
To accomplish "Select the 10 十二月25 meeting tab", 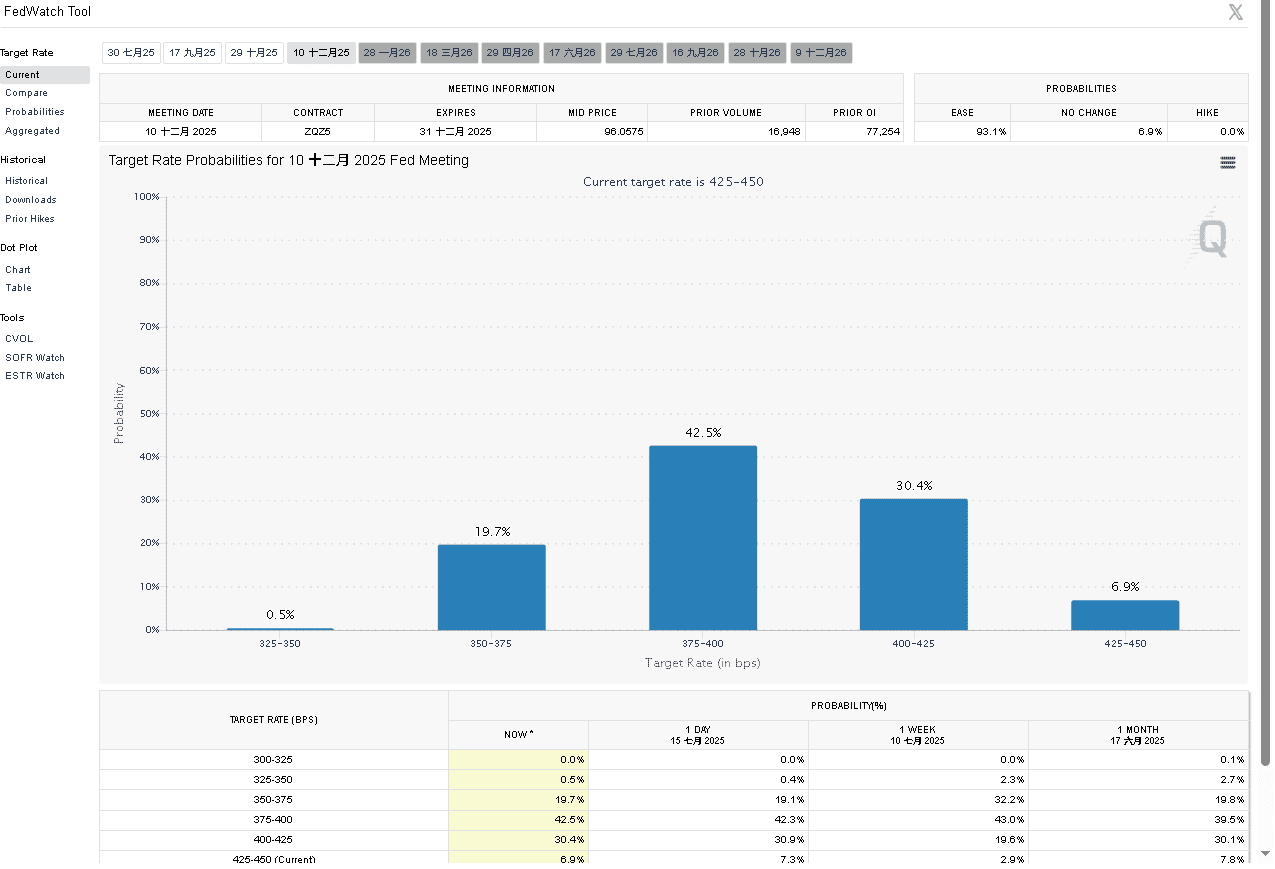I will click(x=322, y=53).
